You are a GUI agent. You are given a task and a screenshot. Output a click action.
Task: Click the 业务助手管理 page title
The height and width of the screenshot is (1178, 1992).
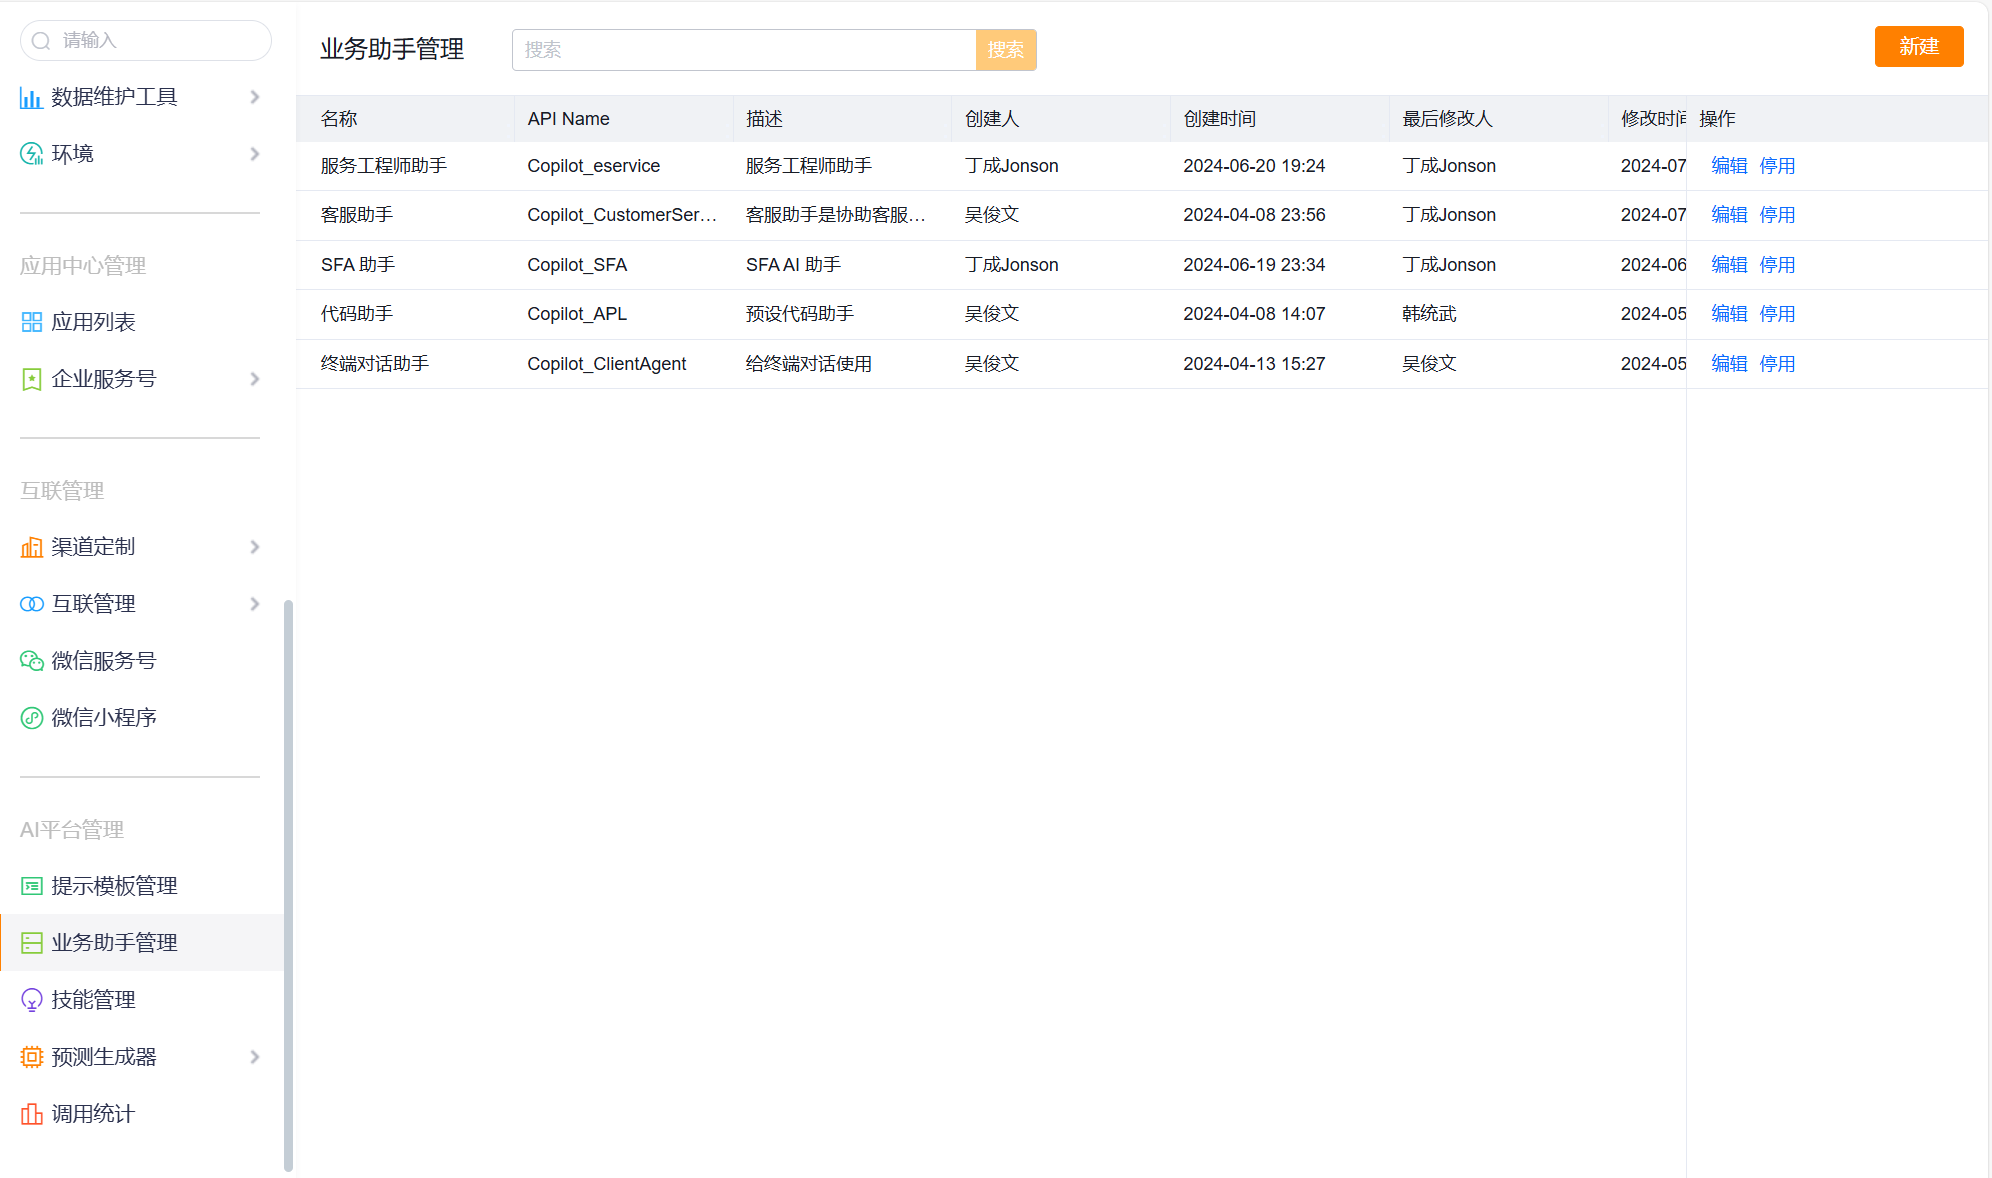coord(392,49)
